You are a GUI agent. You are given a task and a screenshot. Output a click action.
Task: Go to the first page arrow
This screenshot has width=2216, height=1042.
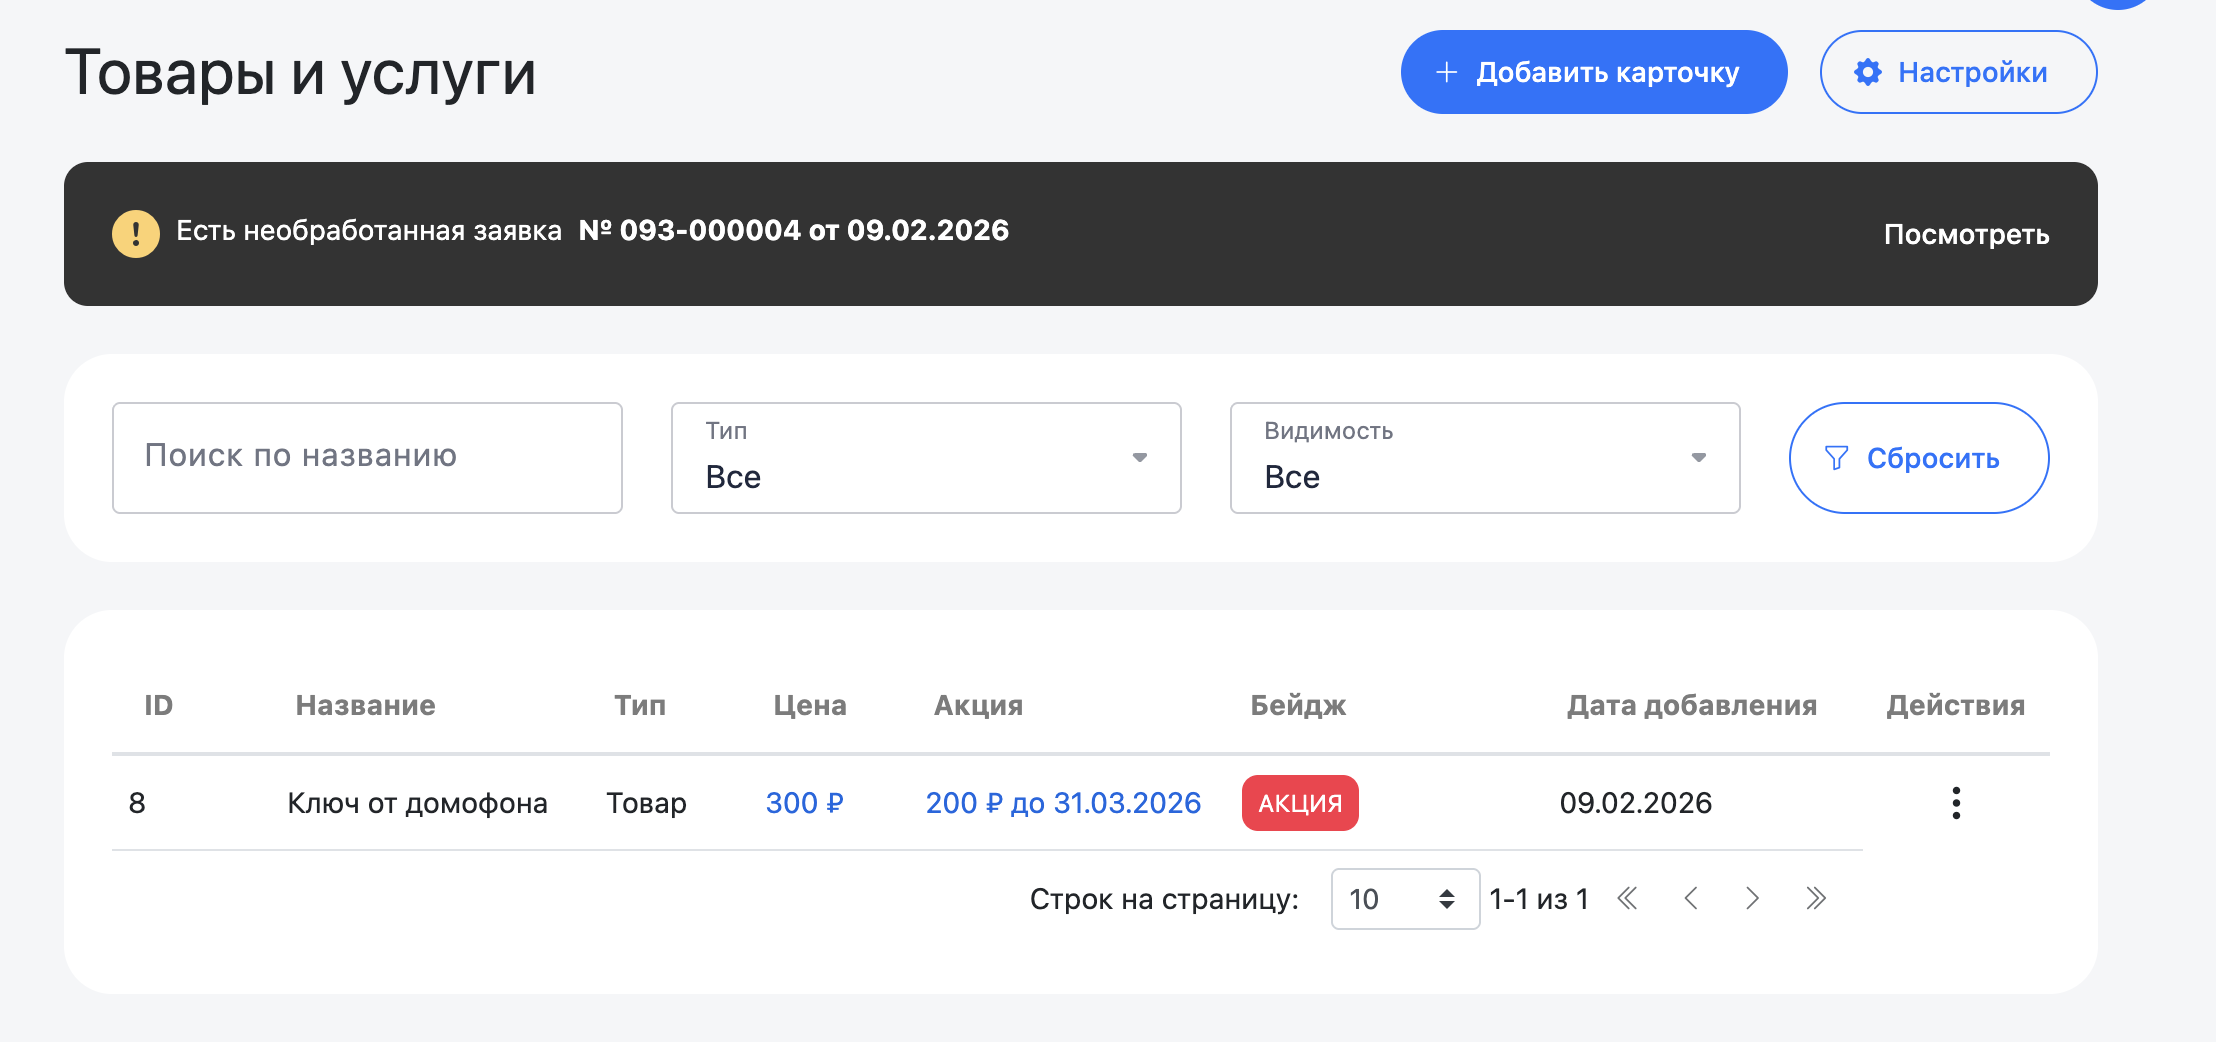1628,899
